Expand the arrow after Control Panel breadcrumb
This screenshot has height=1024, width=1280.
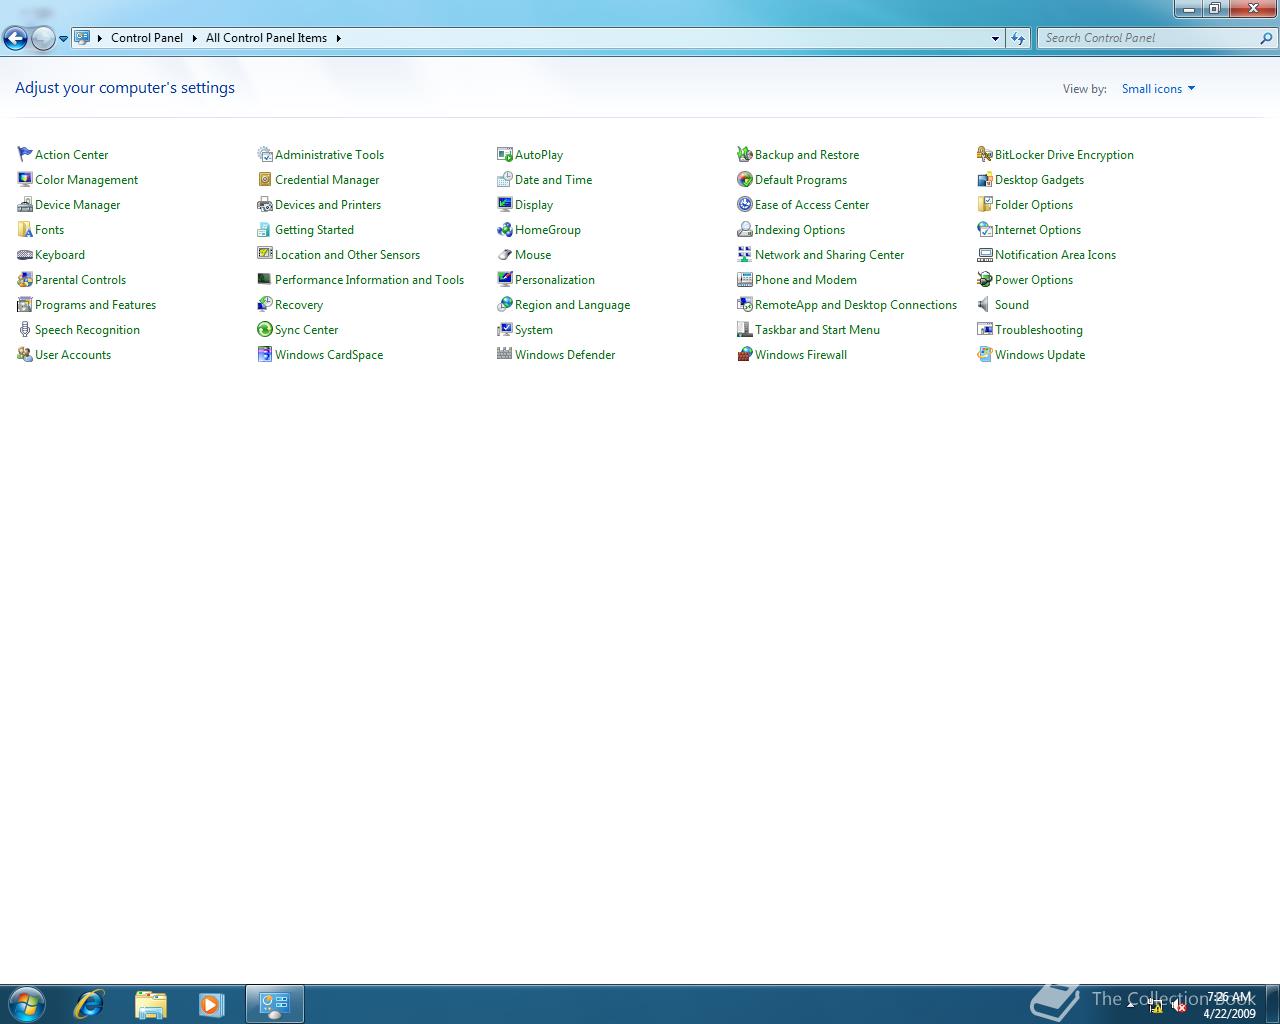pos(194,38)
